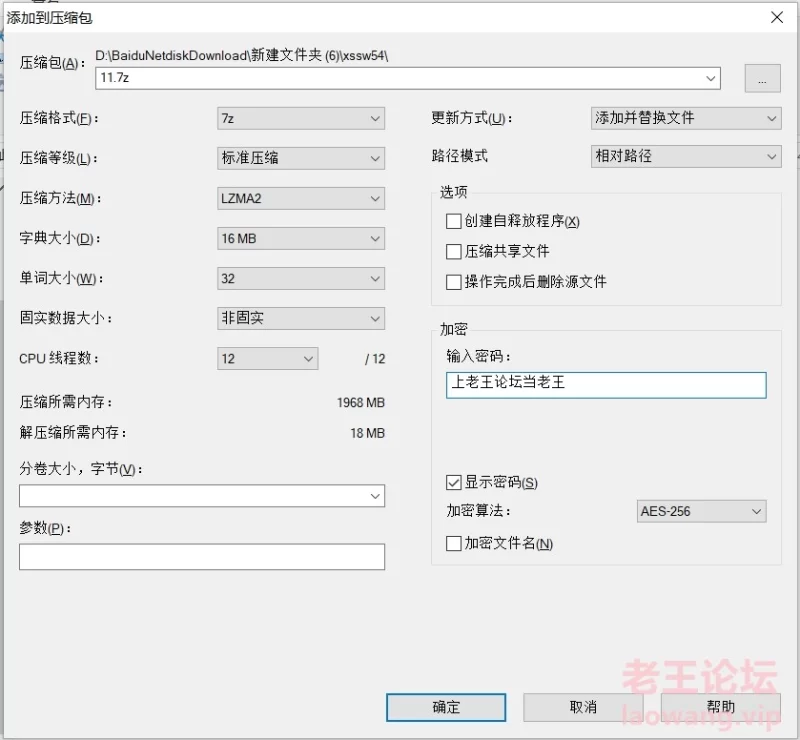800x740 pixels.
Task: Open the 加密算法 dropdown showing AES-256
Action: pyautogui.click(x=702, y=511)
